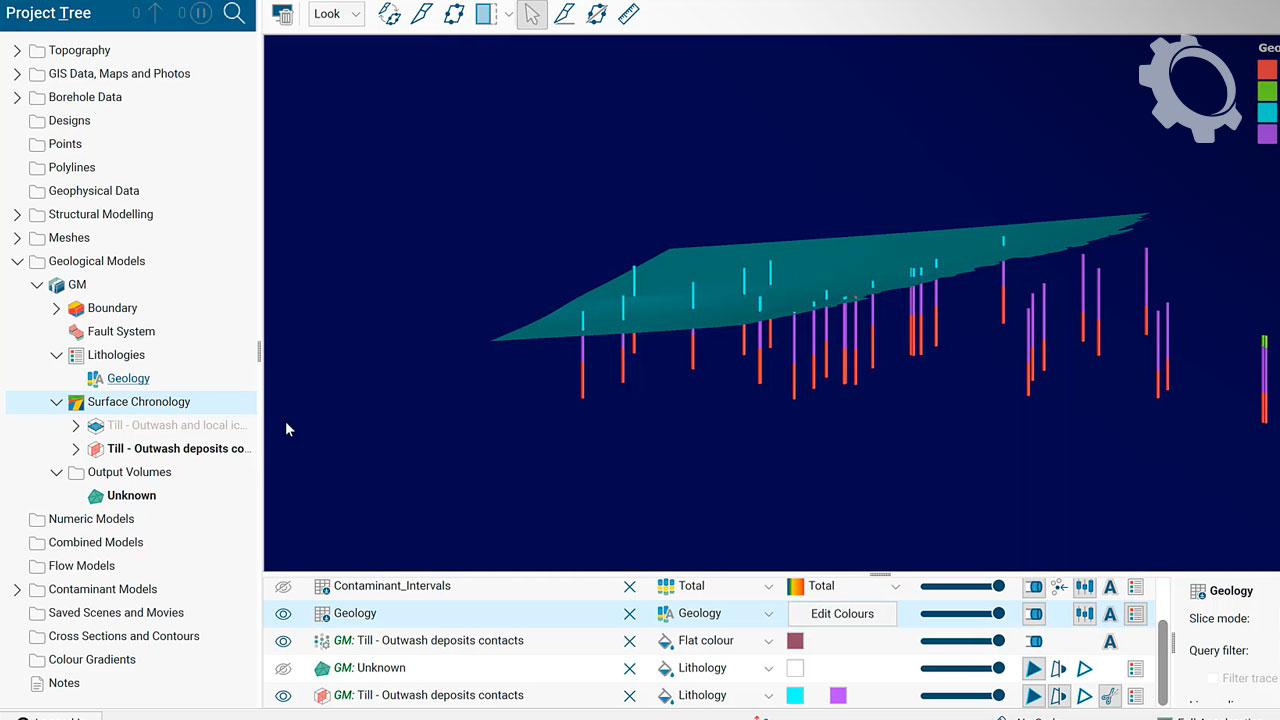Hide the Geology layer in scene list
The width and height of the screenshot is (1280, 720).
tap(283, 614)
